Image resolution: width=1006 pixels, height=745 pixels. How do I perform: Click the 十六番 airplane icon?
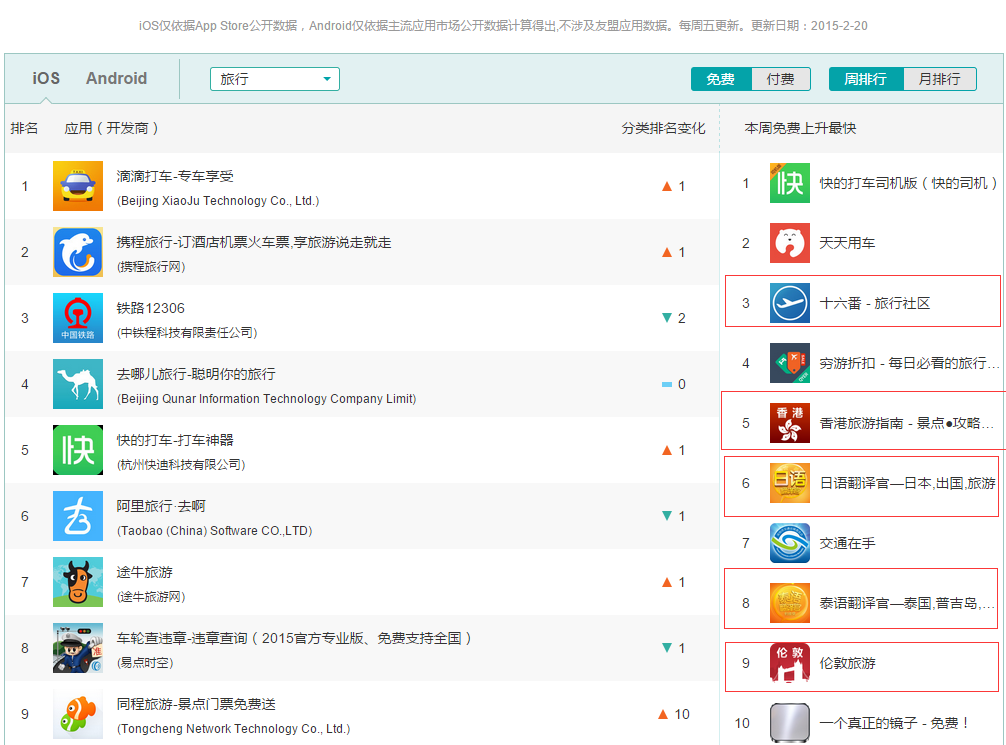pos(790,303)
